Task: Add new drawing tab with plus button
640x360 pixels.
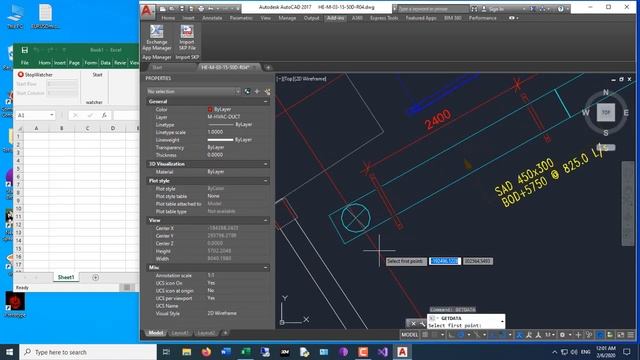Action: [268, 67]
